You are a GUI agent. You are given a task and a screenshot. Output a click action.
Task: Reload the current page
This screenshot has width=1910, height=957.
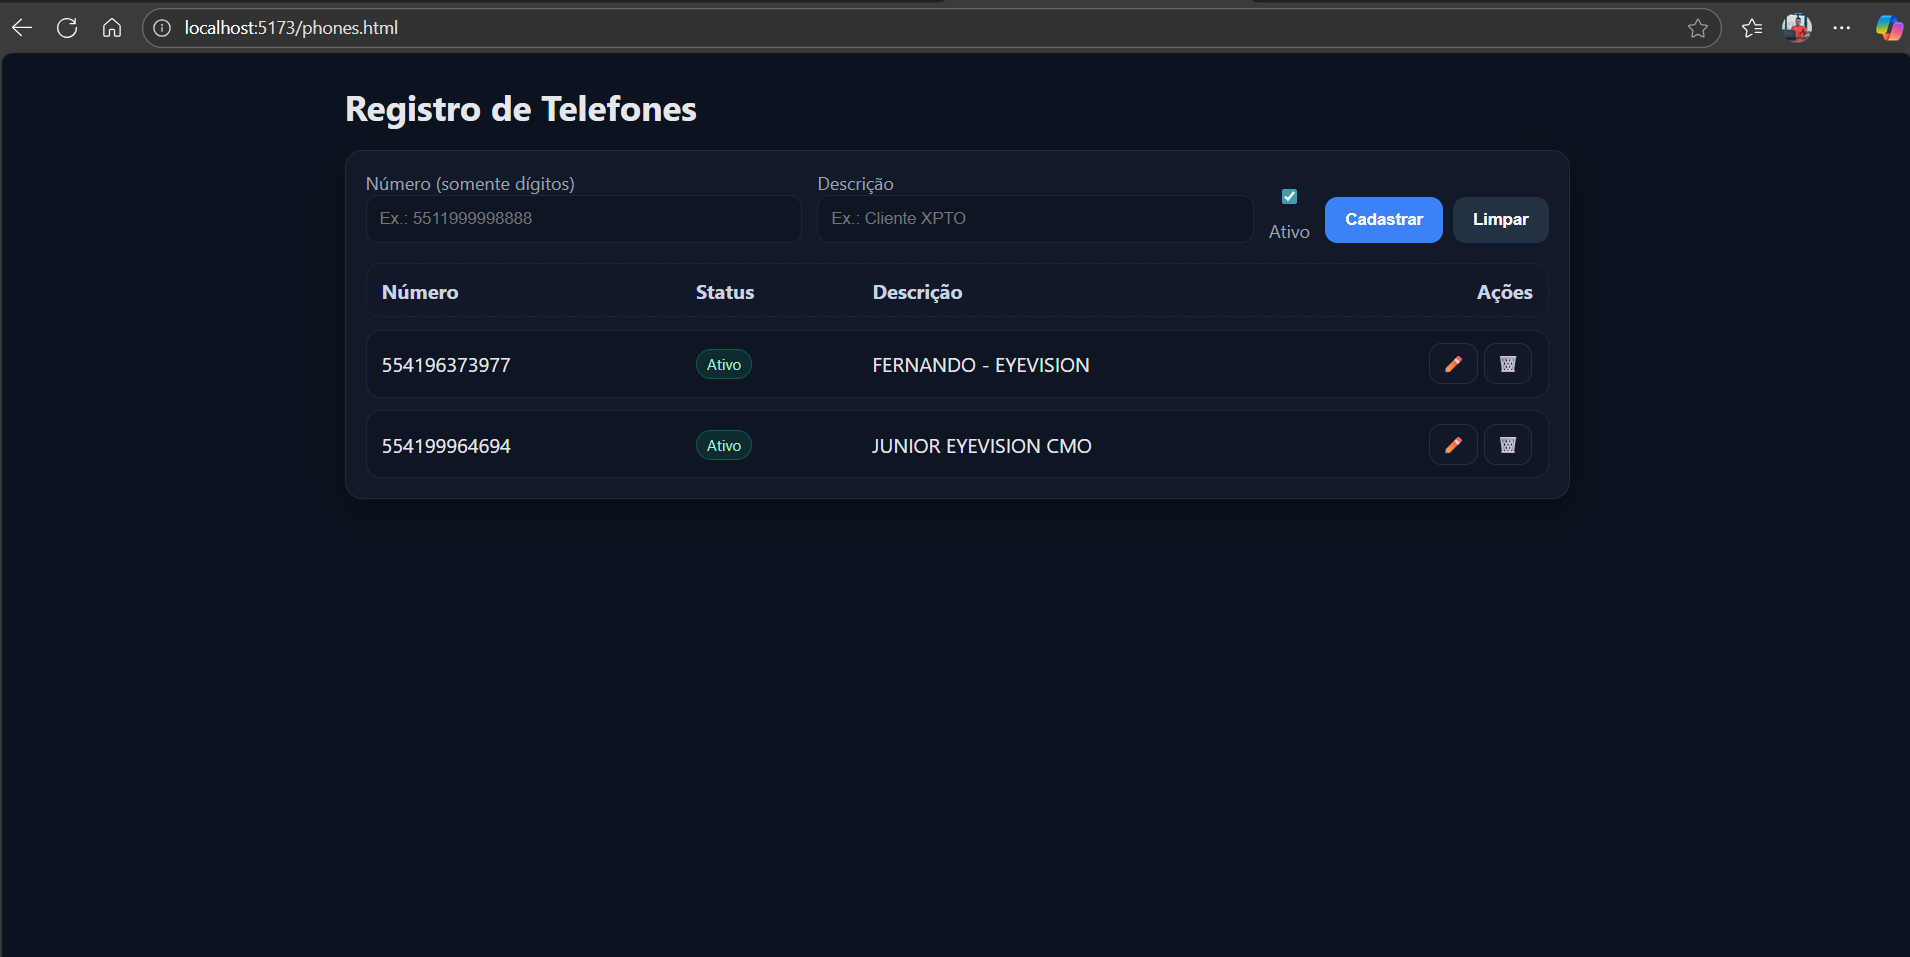(x=67, y=28)
